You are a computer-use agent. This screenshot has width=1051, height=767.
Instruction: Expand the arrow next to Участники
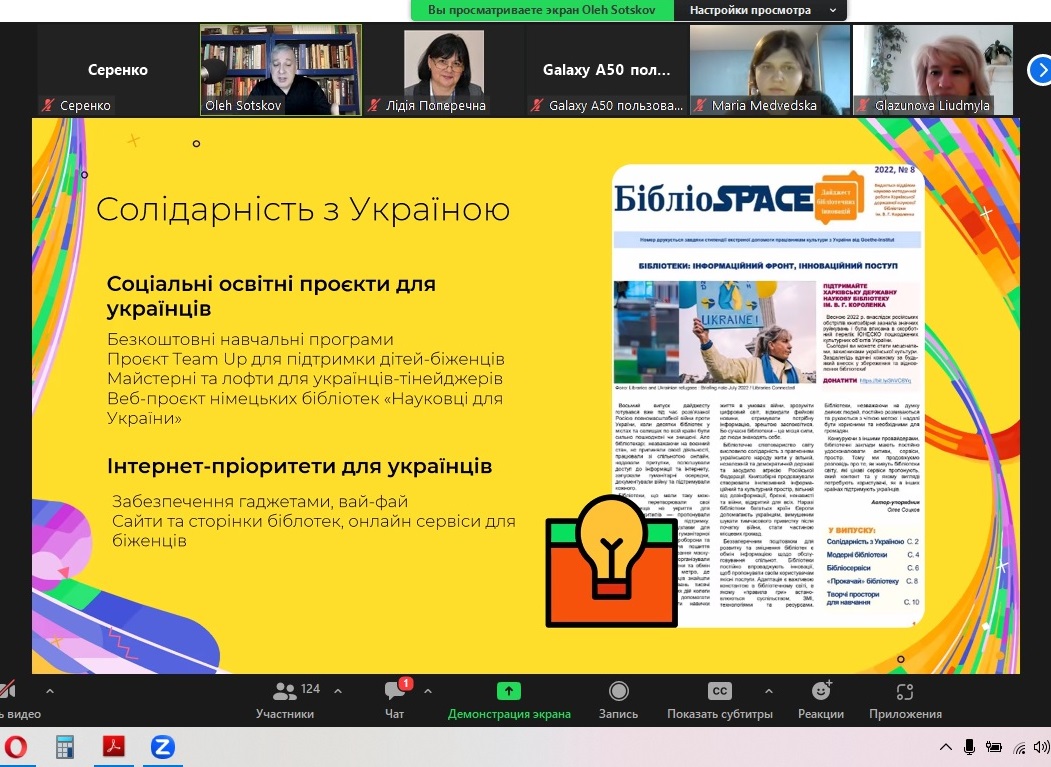click(x=338, y=690)
